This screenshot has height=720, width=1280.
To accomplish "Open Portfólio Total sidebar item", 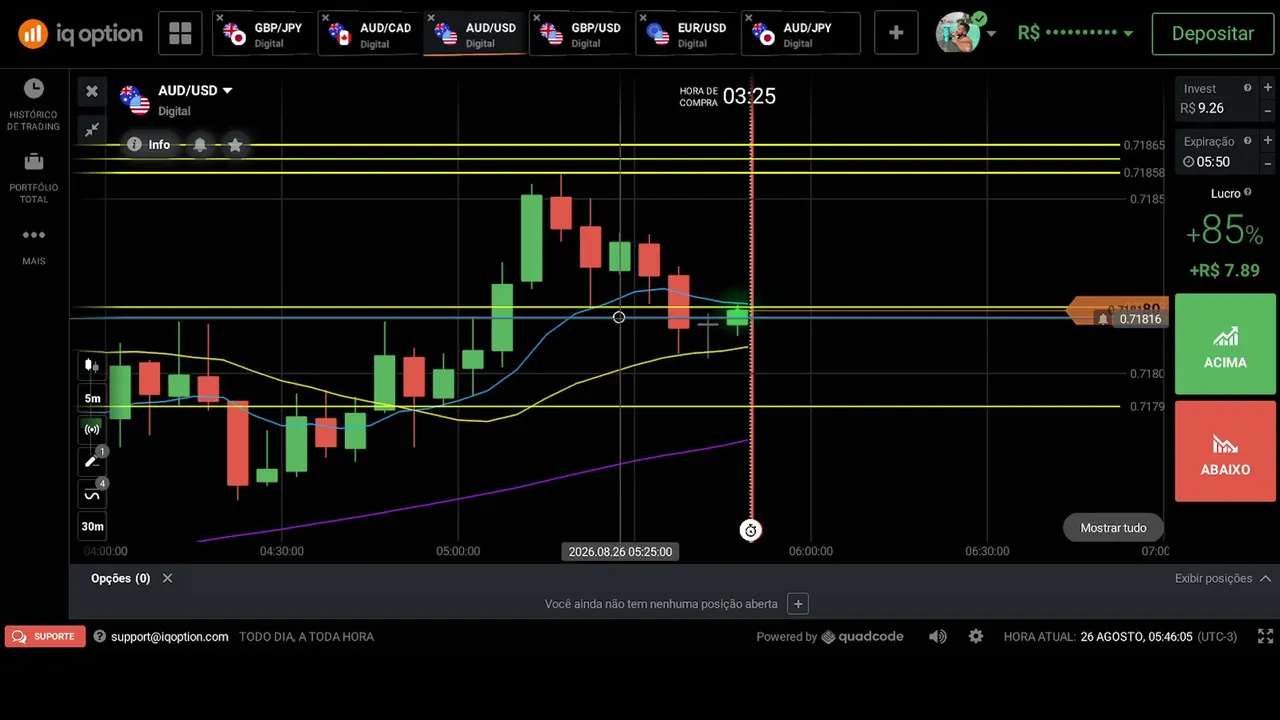I will 34,179.
